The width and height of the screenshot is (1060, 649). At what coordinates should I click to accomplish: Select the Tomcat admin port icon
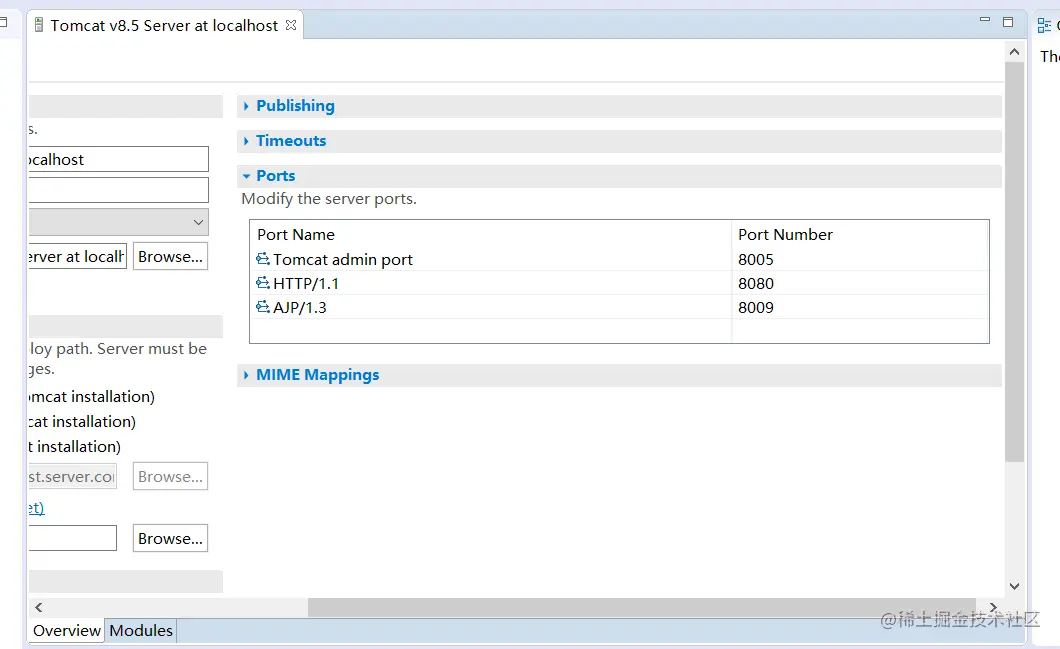(263, 259)
